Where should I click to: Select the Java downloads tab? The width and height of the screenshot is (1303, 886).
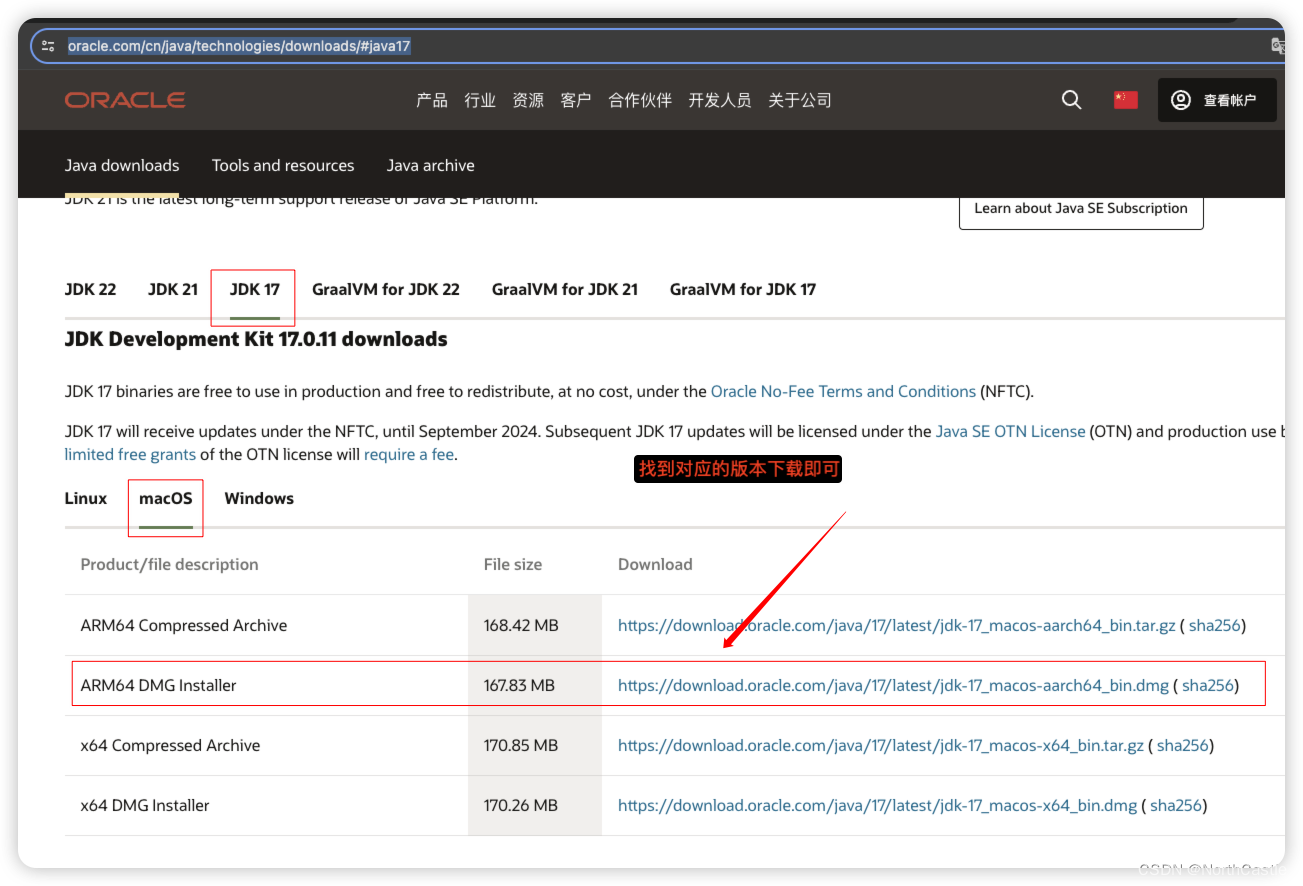122,165
